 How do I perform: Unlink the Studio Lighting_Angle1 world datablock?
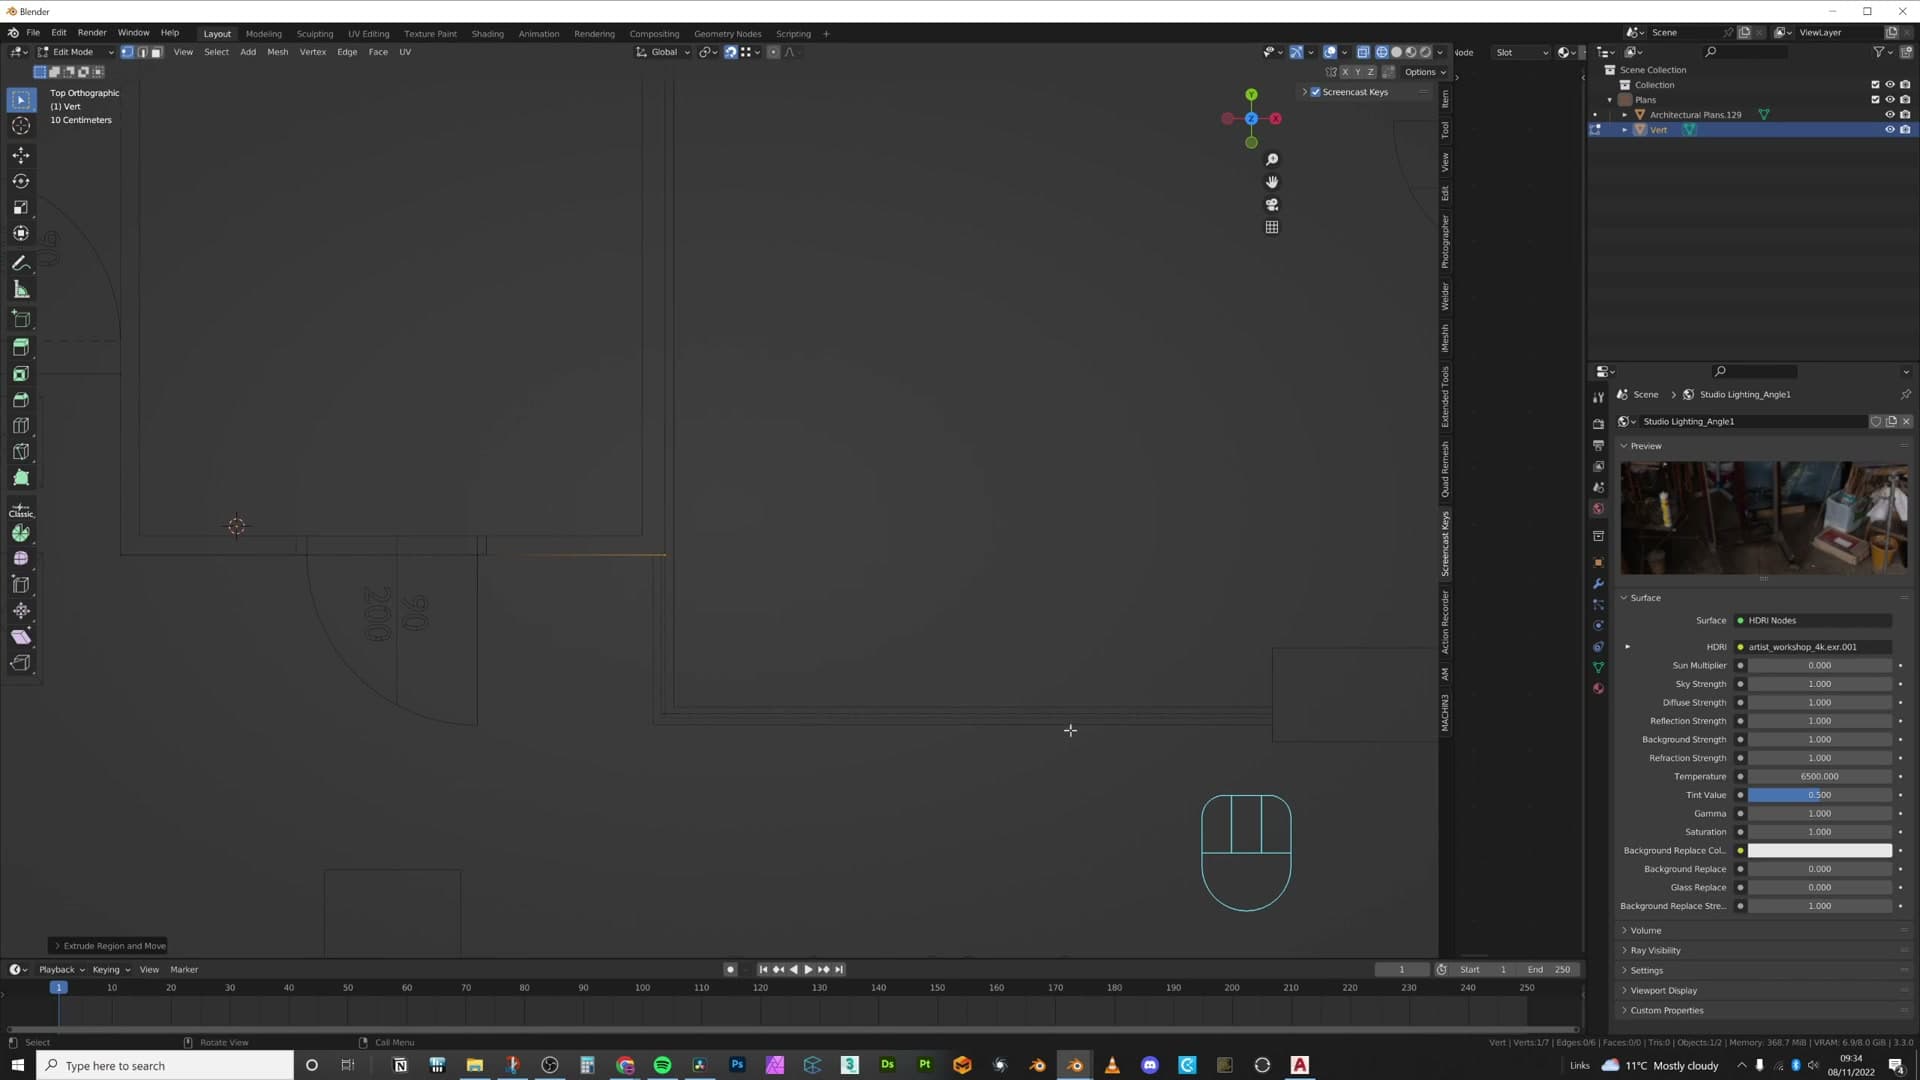(1906, 422)
